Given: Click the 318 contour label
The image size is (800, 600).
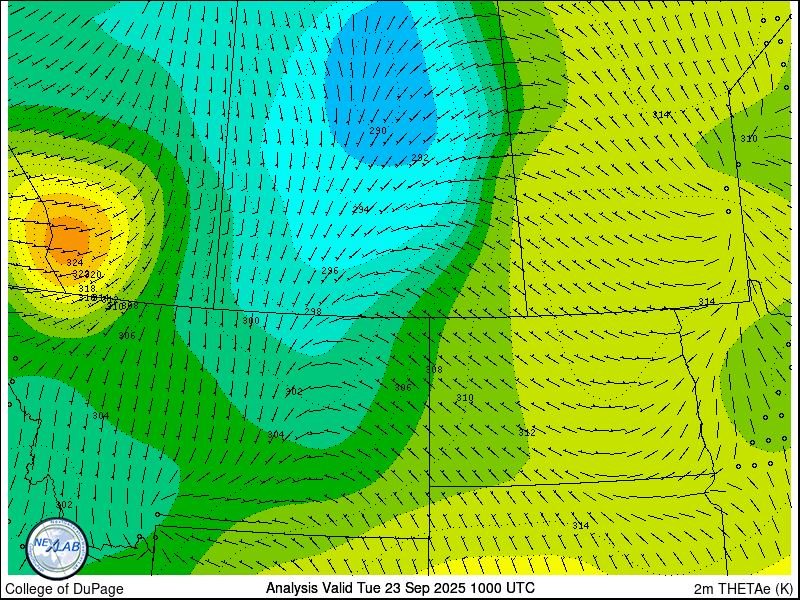Looking at the screenshot, I should (x=87, y=289).
